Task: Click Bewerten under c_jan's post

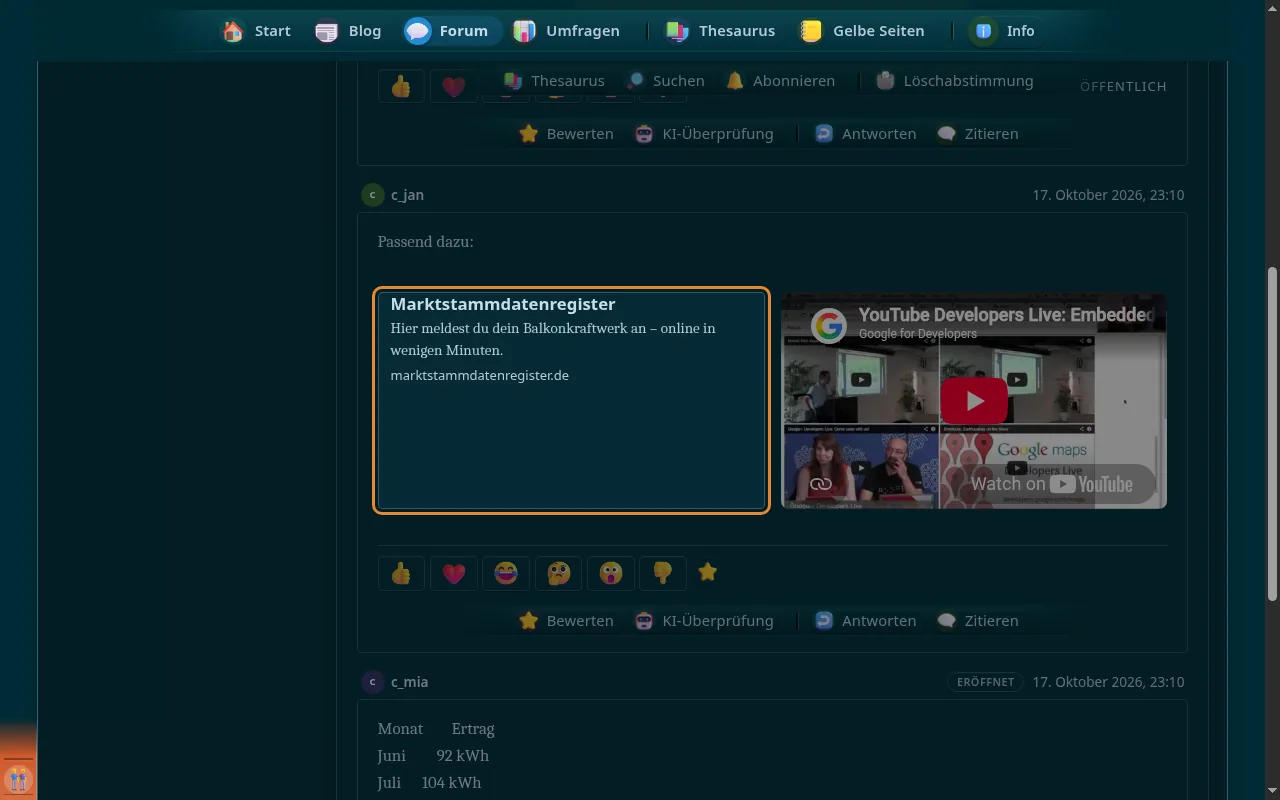Action: (x=566, y=621)
